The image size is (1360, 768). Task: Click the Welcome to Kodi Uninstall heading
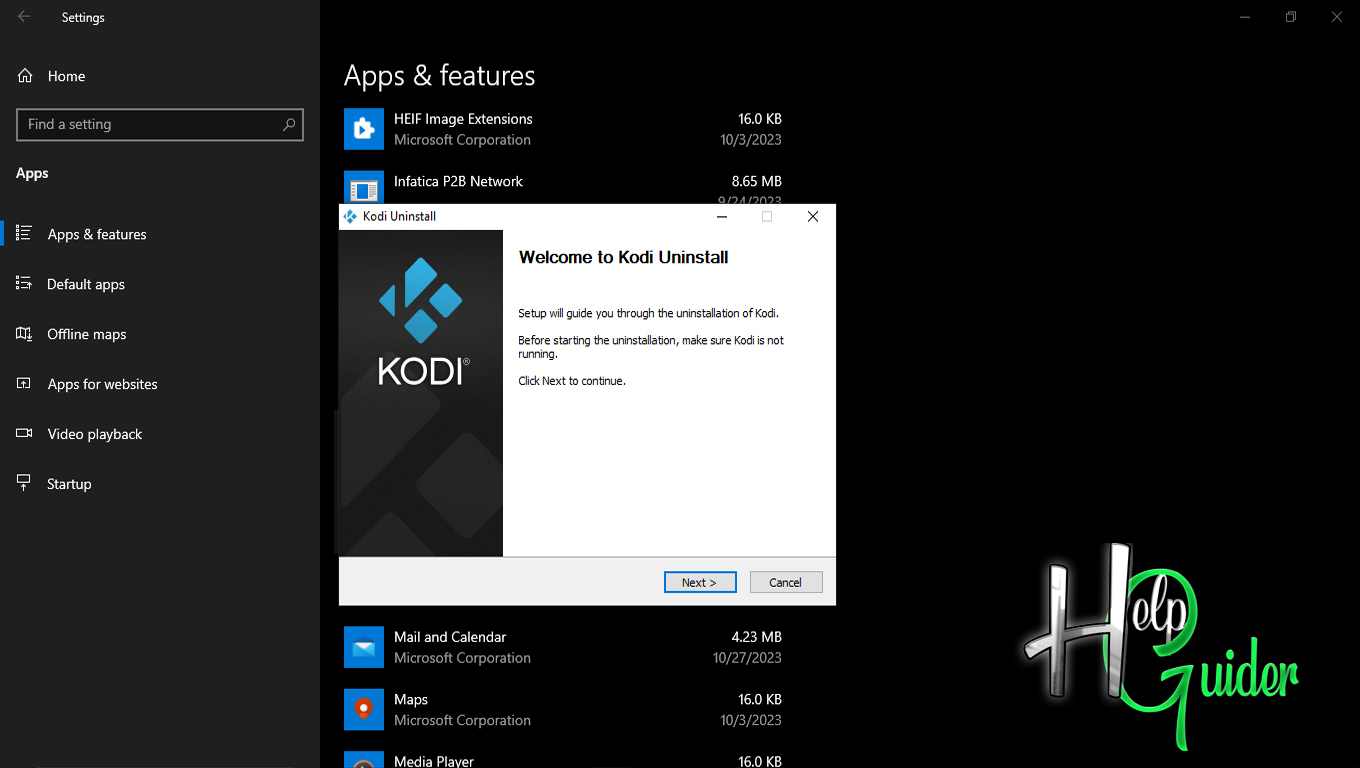[624, 257]
